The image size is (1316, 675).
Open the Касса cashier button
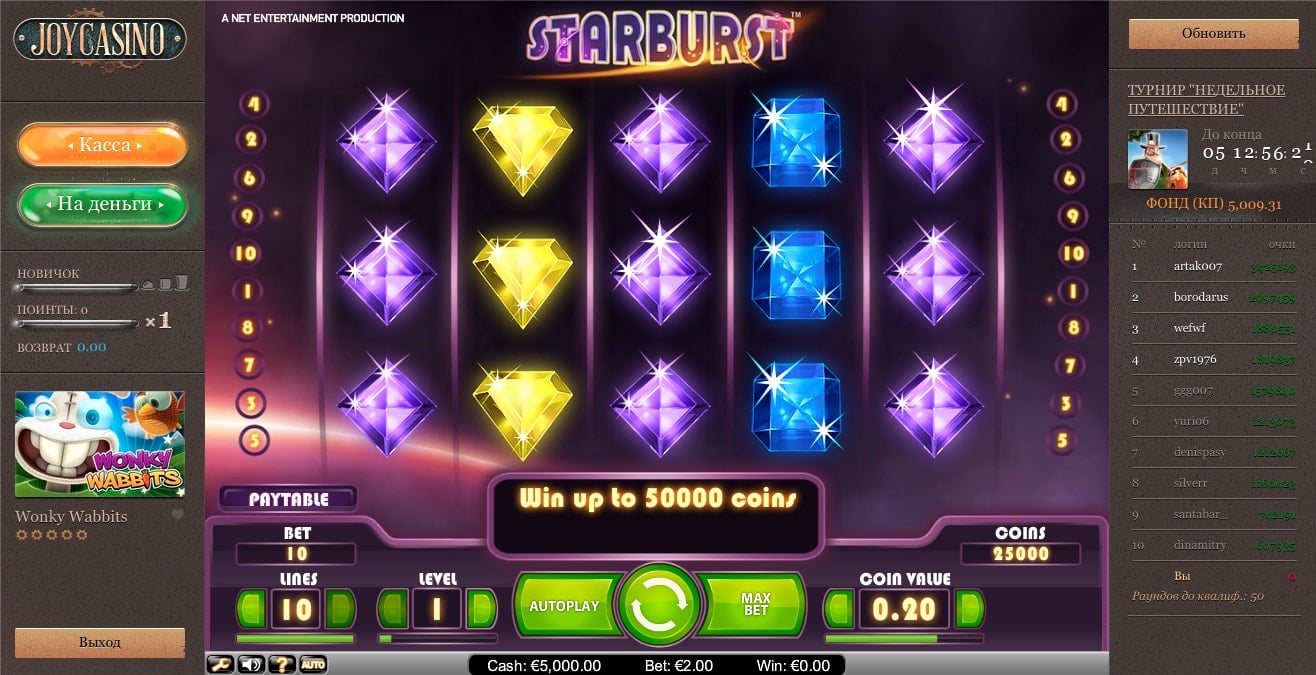tap(103, 146)
